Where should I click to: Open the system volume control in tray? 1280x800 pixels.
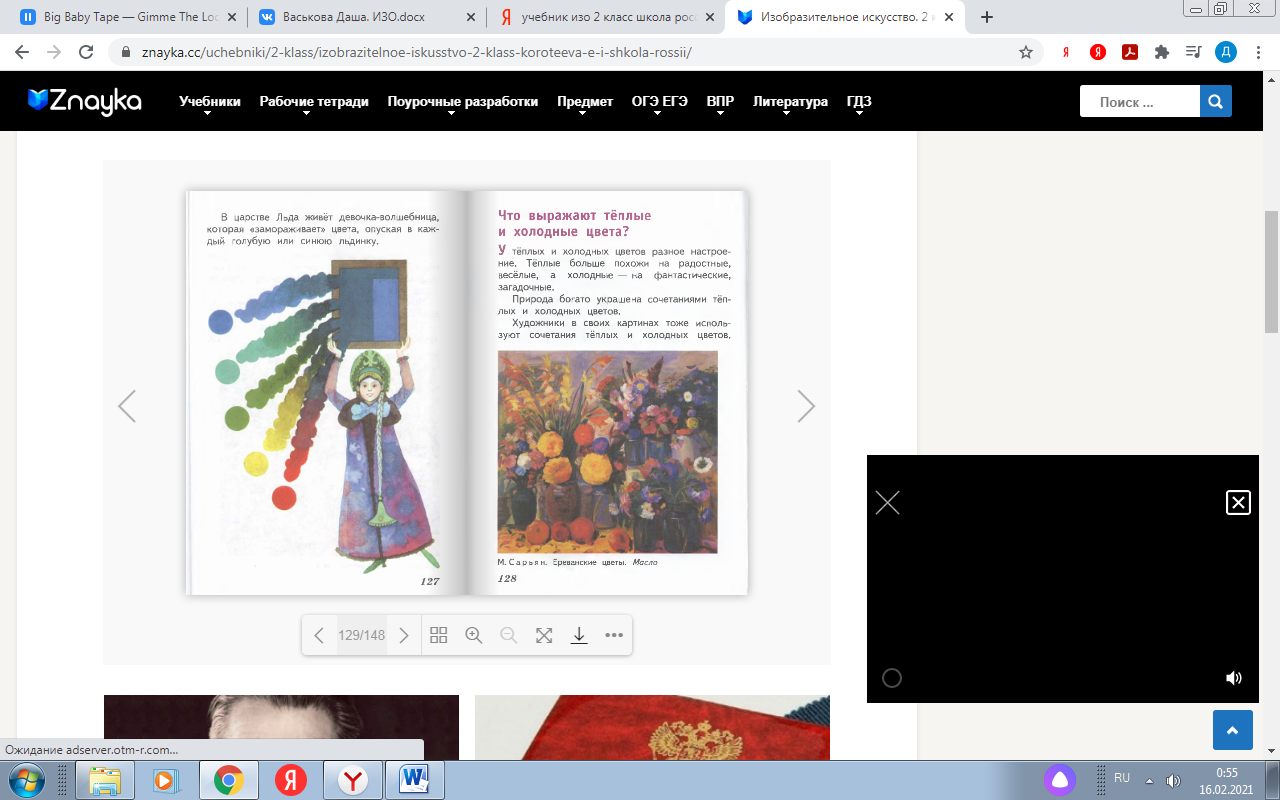pyautogui.click(x=1173, y=779)
